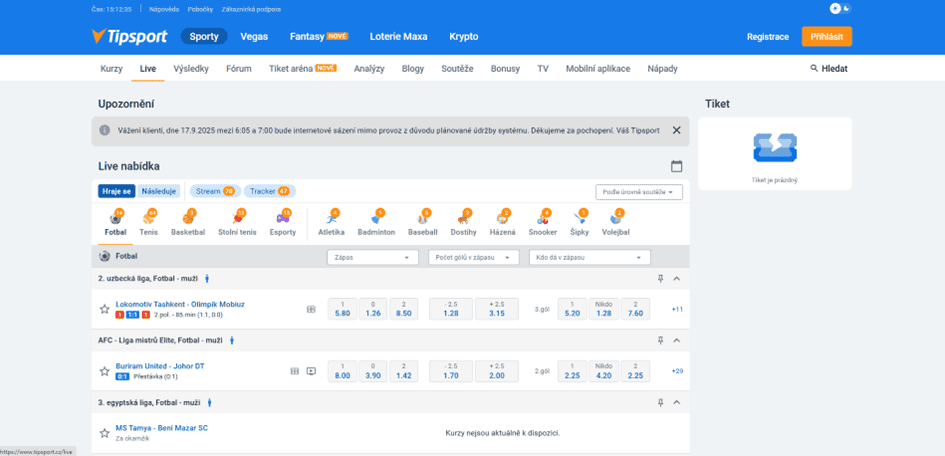Switch to the Vegas section
945x456 pixels.
pyautogui.click(x=254, y=36)
